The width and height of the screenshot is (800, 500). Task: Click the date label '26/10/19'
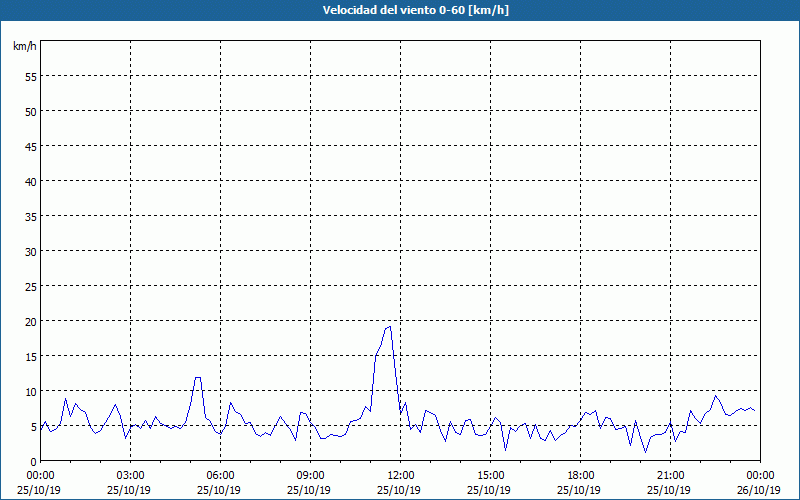759,490
